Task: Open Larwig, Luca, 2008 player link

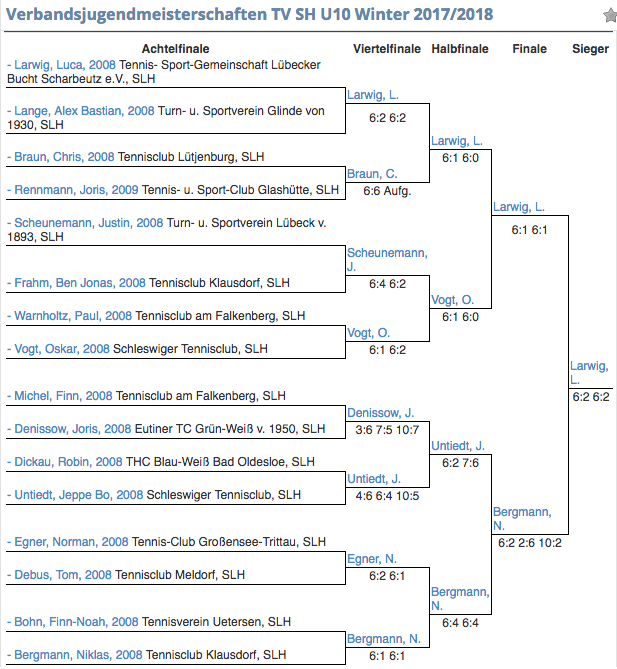Action: [x=65, y=65]
